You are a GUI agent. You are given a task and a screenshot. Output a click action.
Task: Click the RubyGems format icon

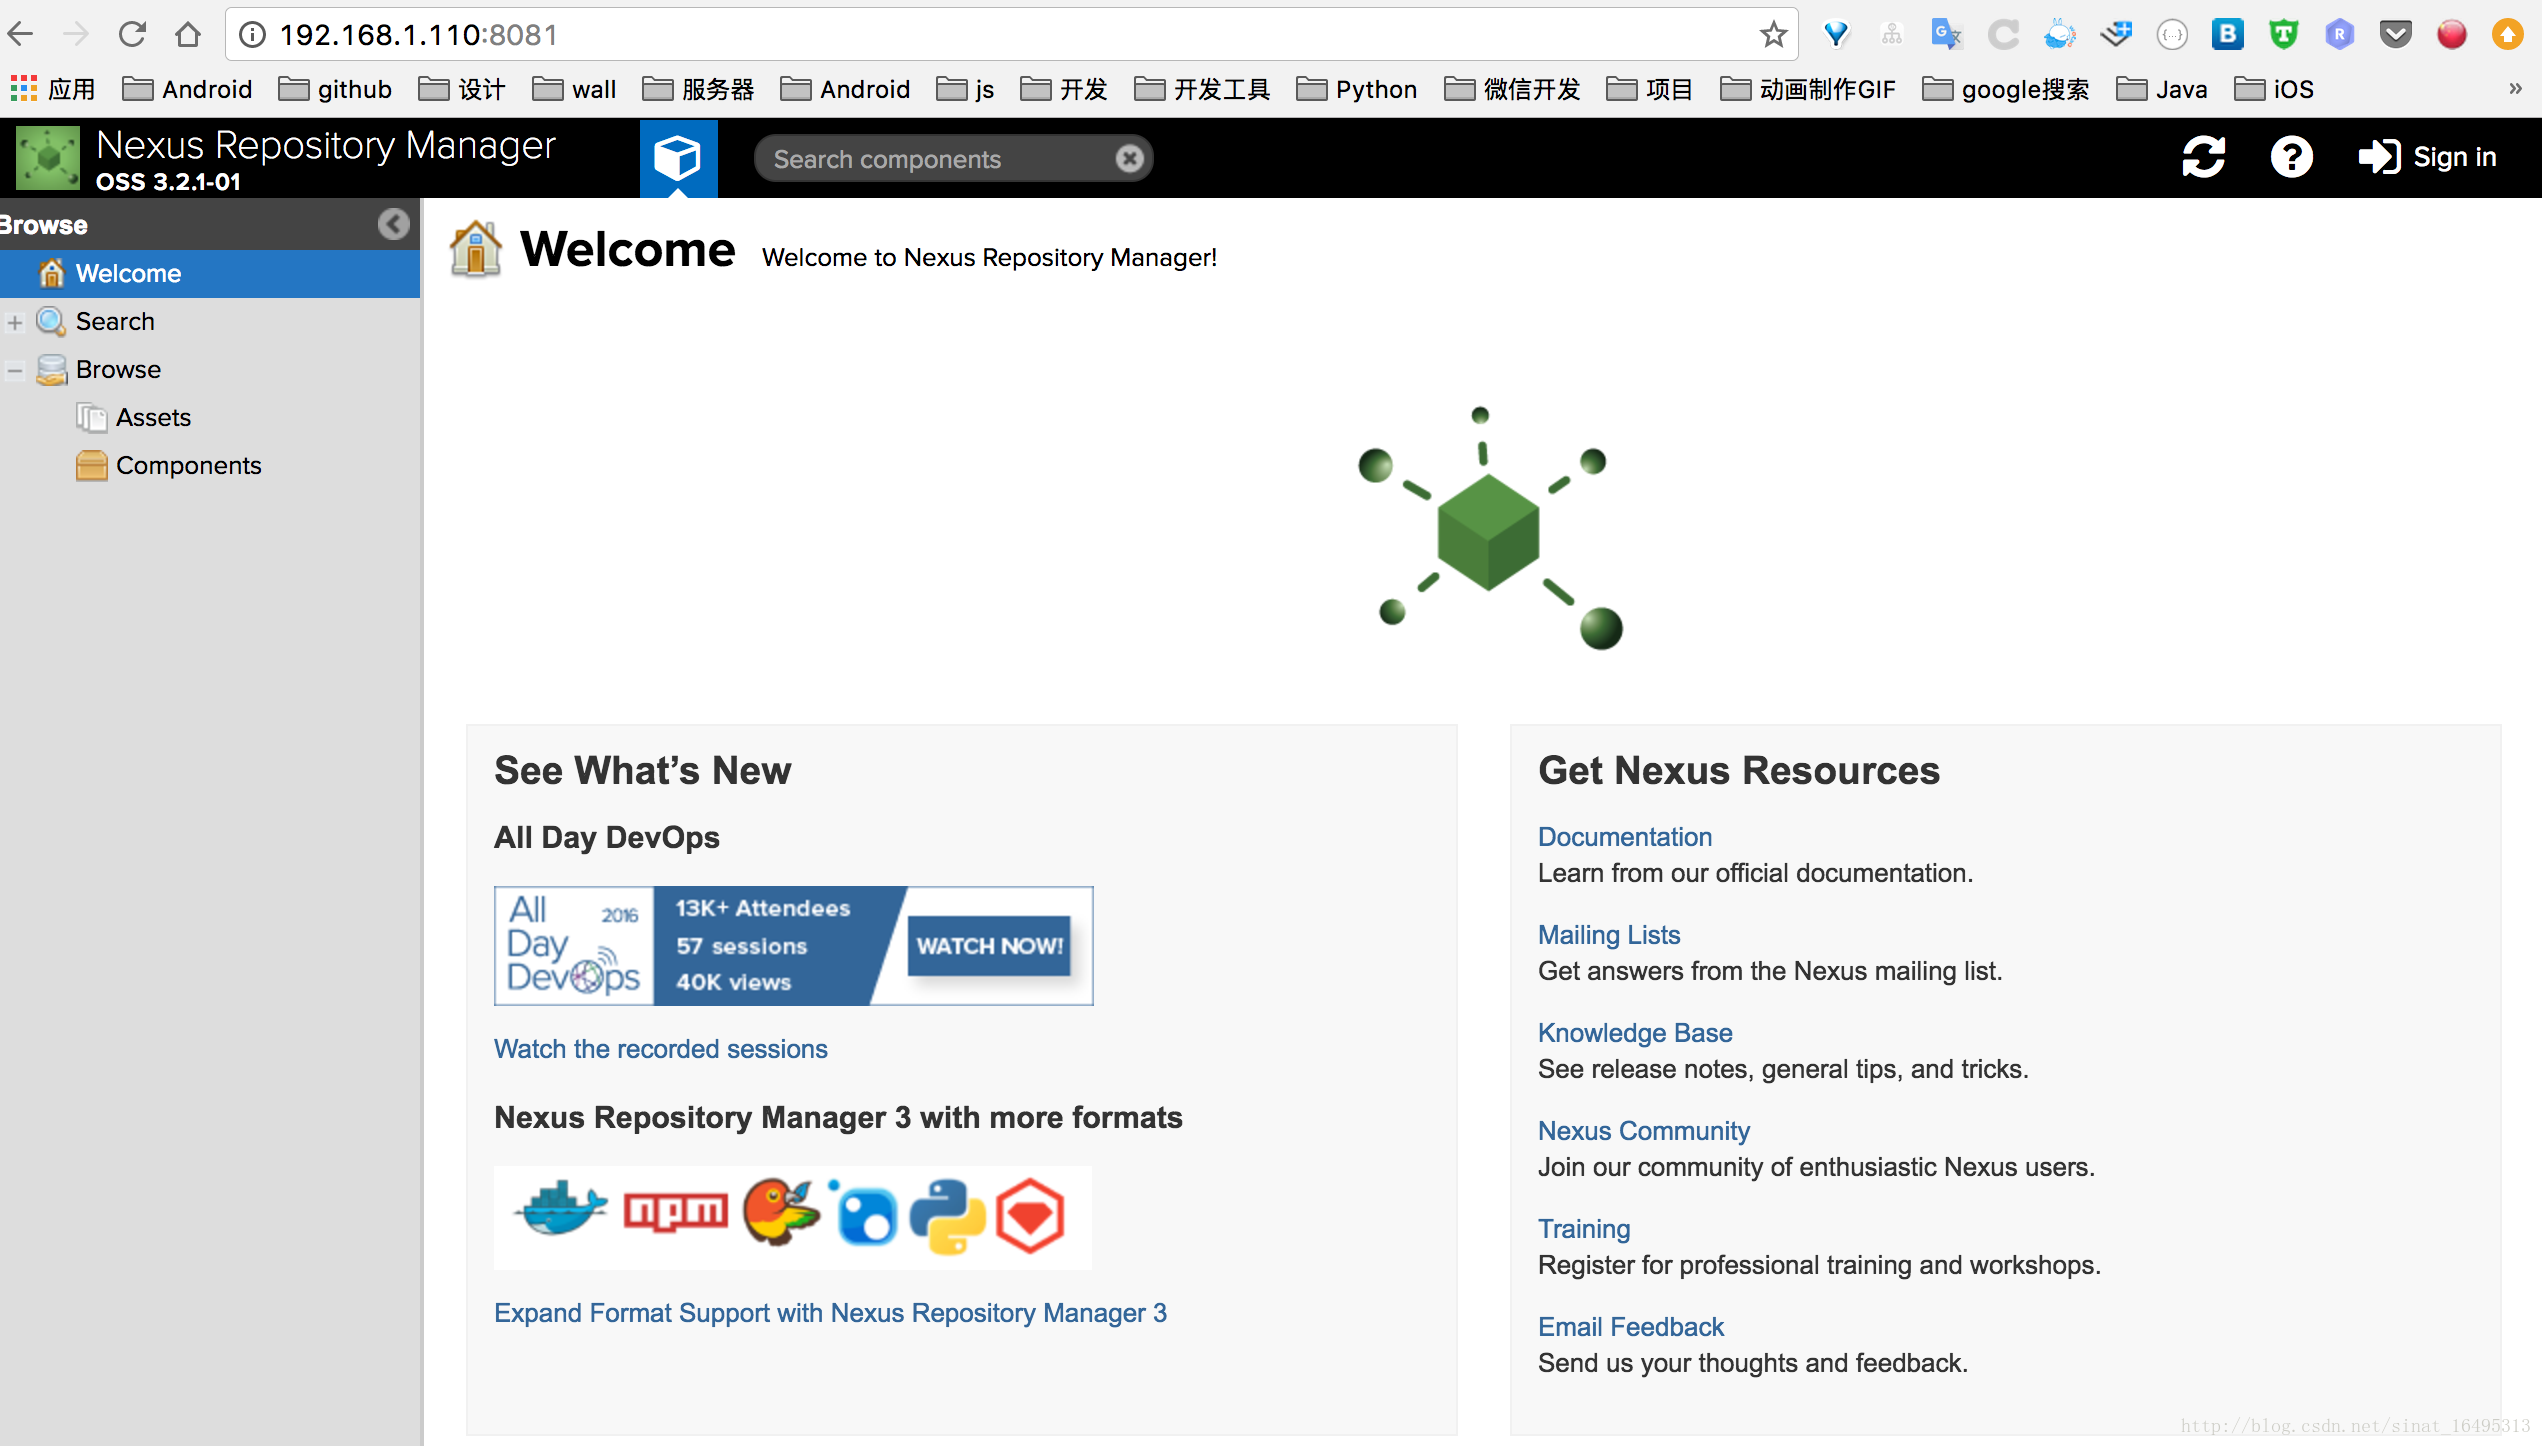(x=1029, y=1216)
